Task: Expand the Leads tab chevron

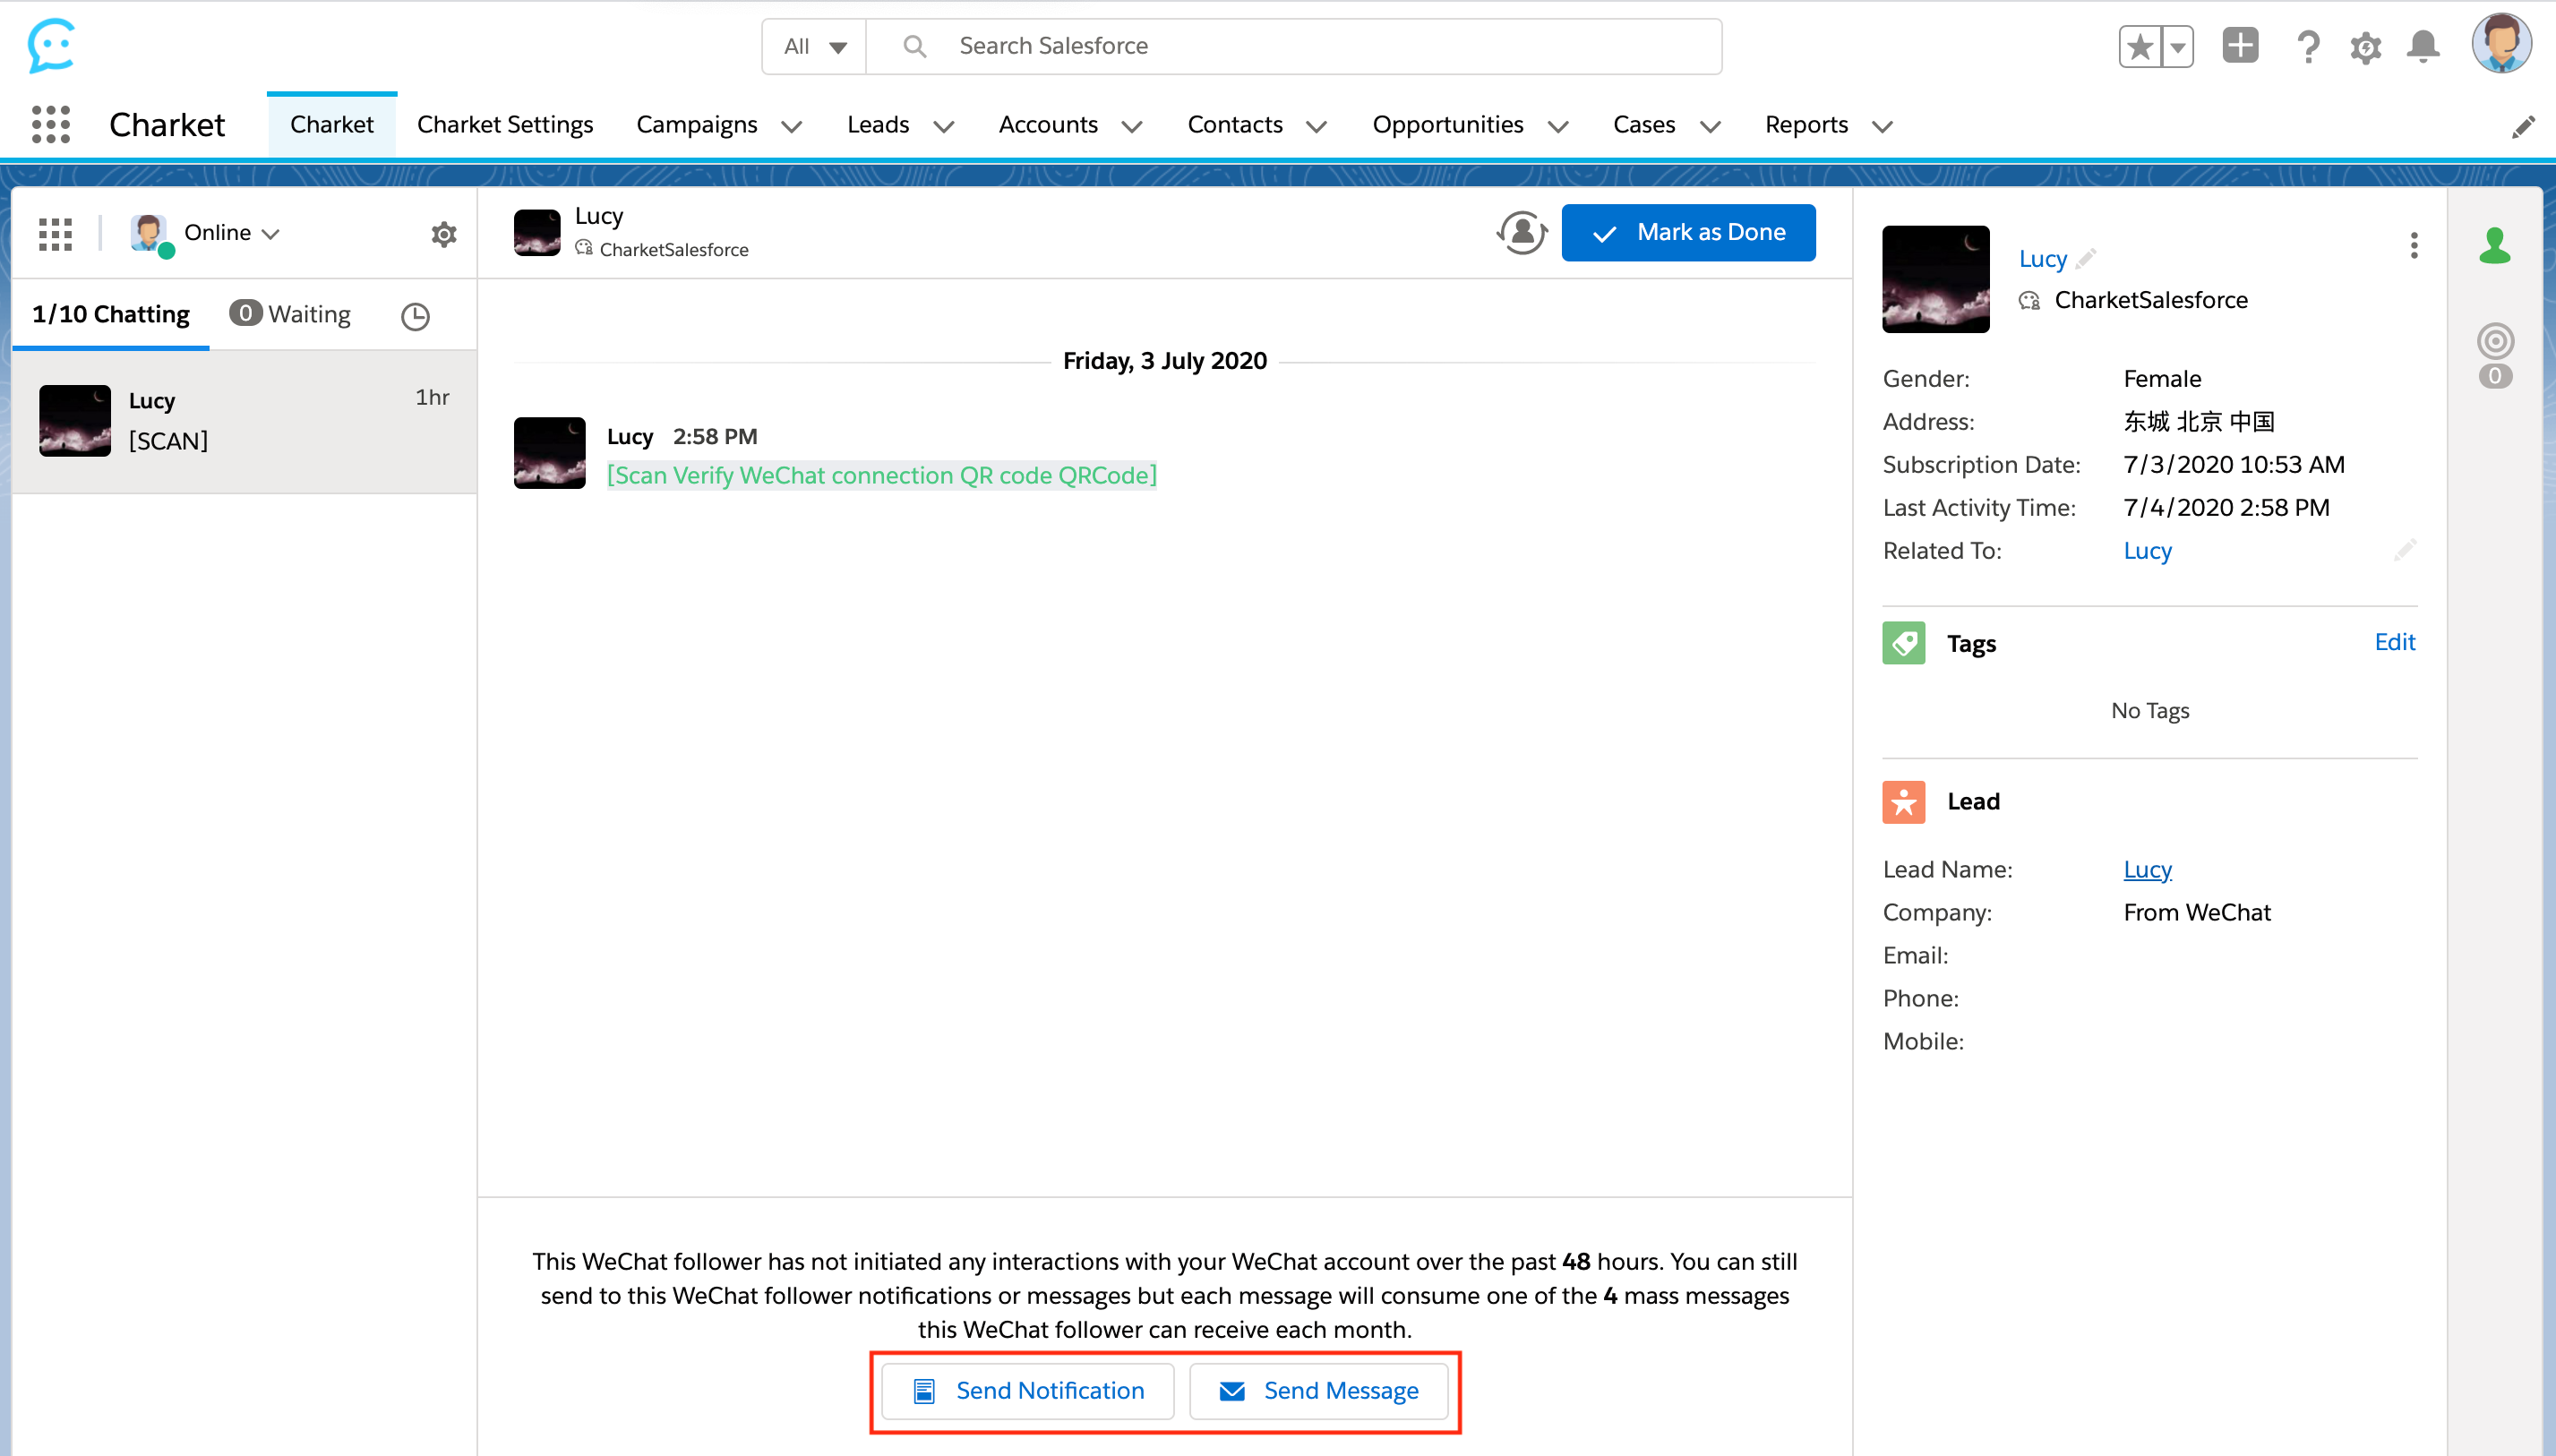Action: [943, 126]
